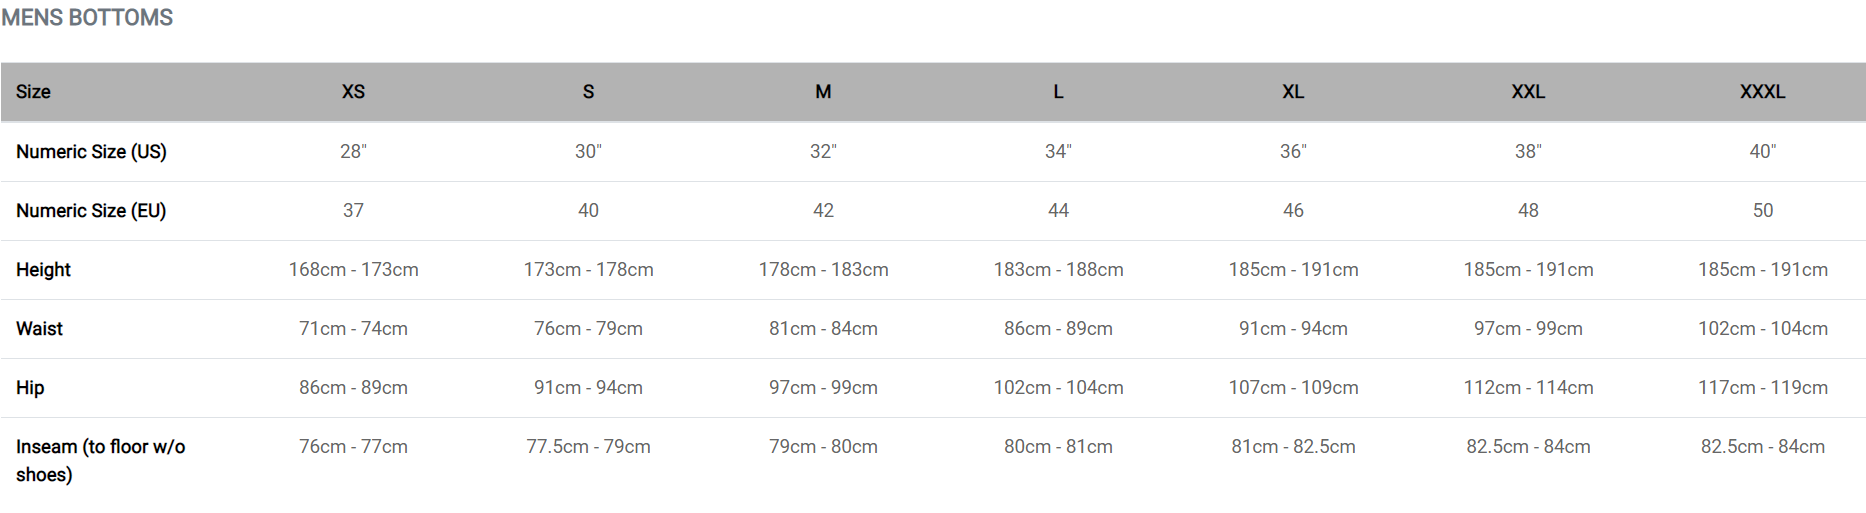Select the XS size column header
The height and width of the screenshot is (513, 1866).
(x=353, y=92)
